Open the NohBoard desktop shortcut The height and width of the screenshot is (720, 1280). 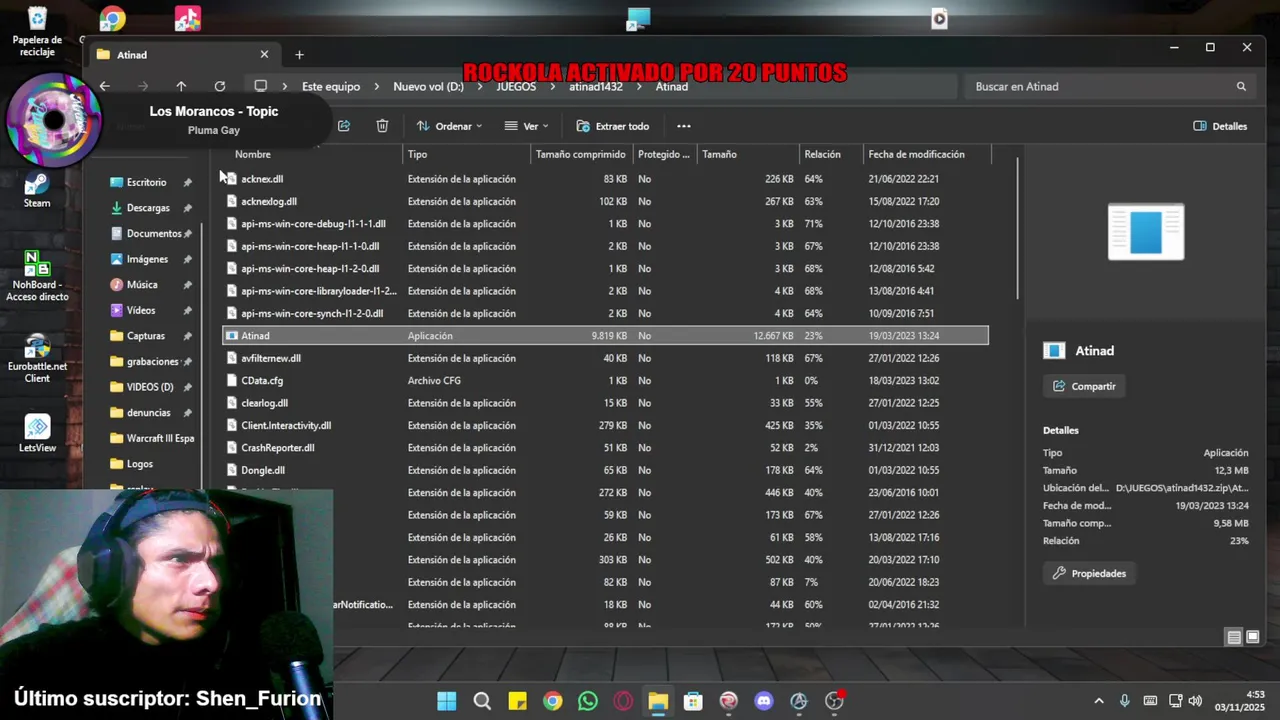click(37, 276)
